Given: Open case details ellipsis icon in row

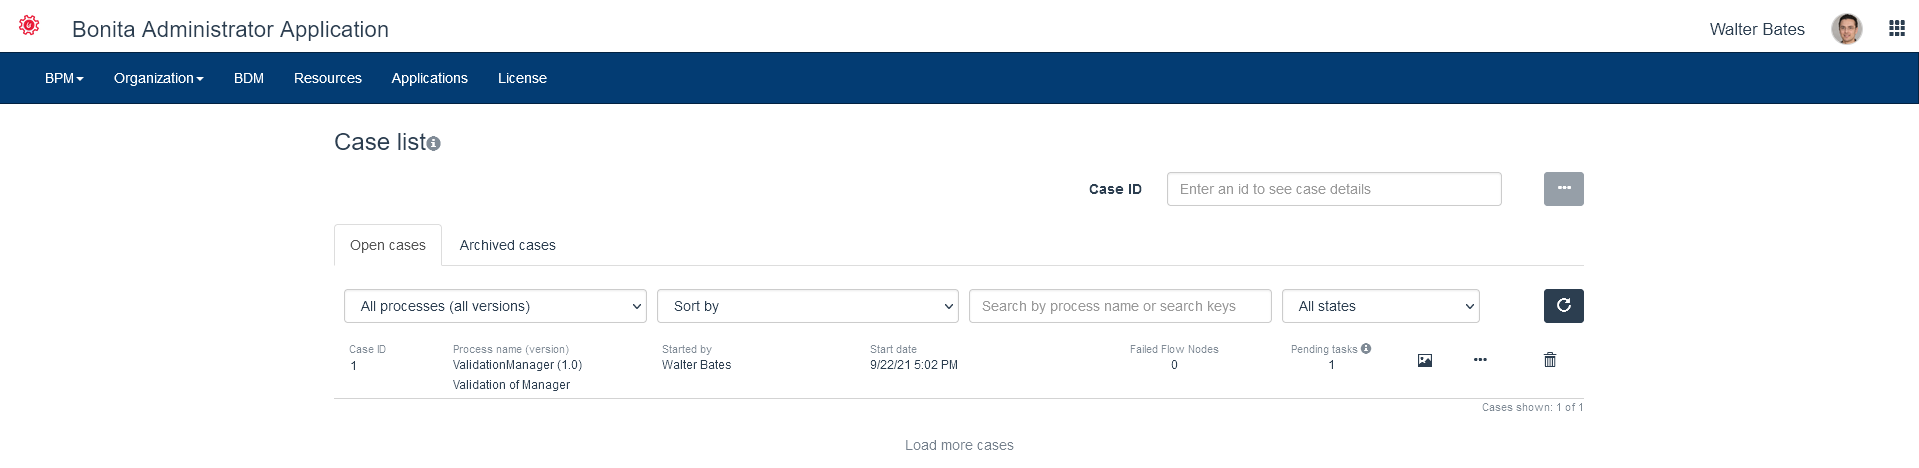Looking at the screenshot, I should [1480, 360].
